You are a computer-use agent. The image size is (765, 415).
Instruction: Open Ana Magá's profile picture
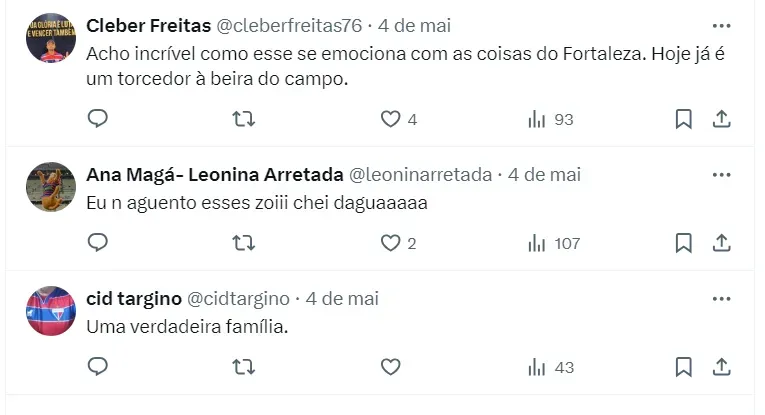tap(51, 187)
